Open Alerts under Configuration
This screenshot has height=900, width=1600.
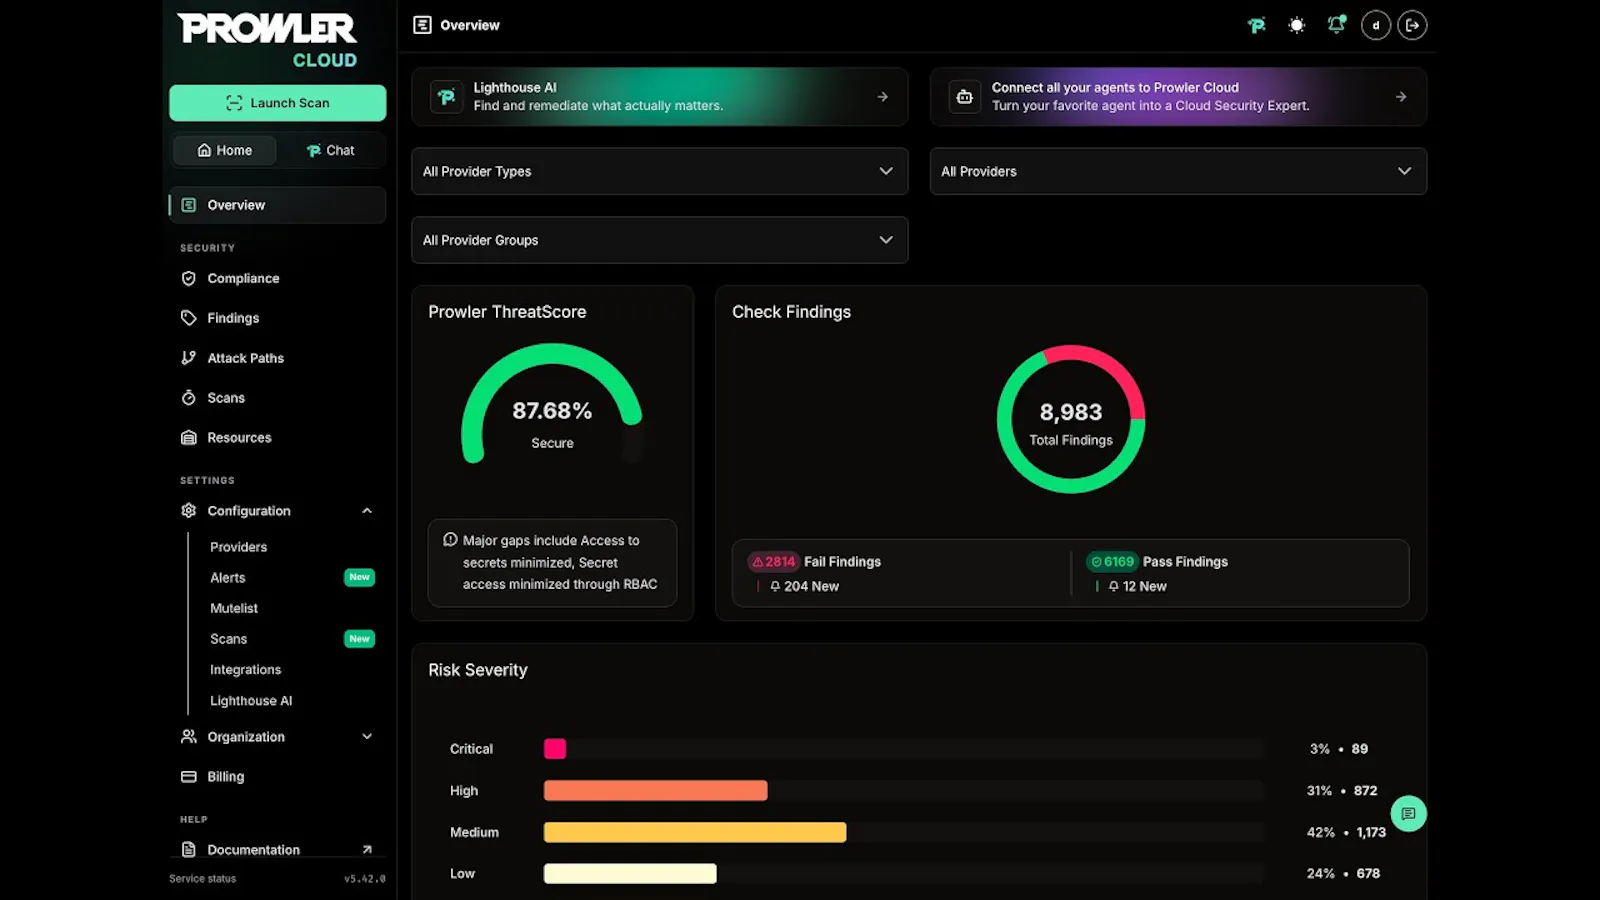227,578
